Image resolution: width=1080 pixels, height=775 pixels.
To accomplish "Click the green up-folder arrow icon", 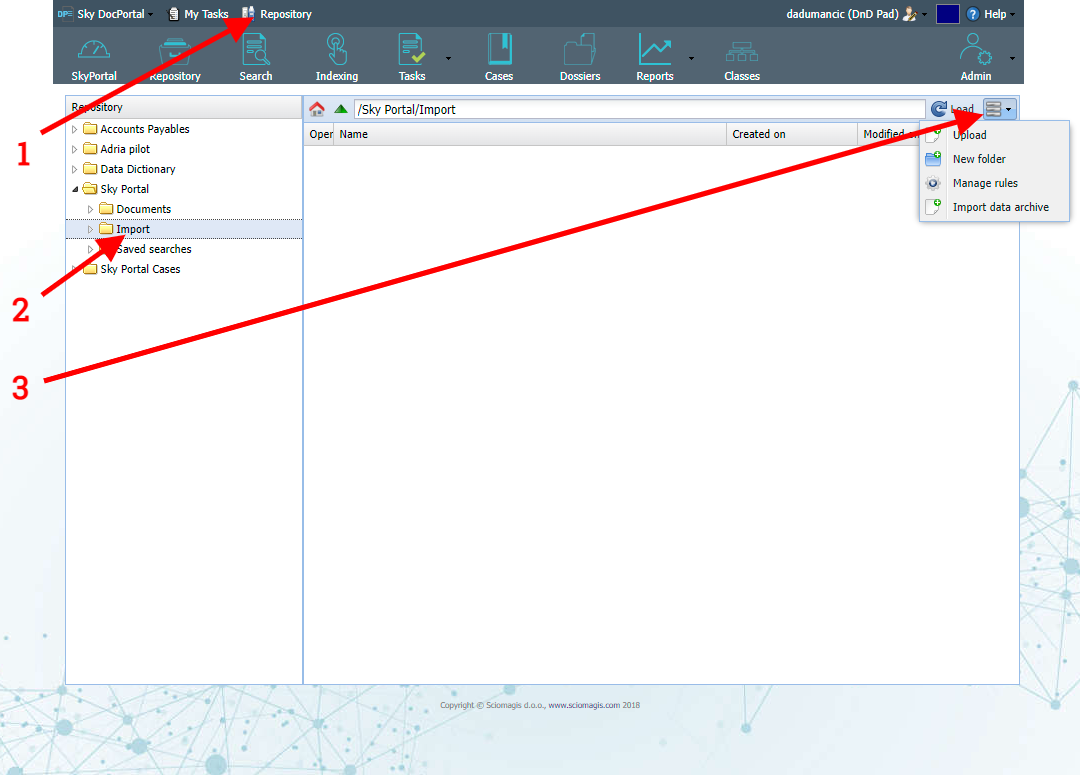I will click(340, 109).
